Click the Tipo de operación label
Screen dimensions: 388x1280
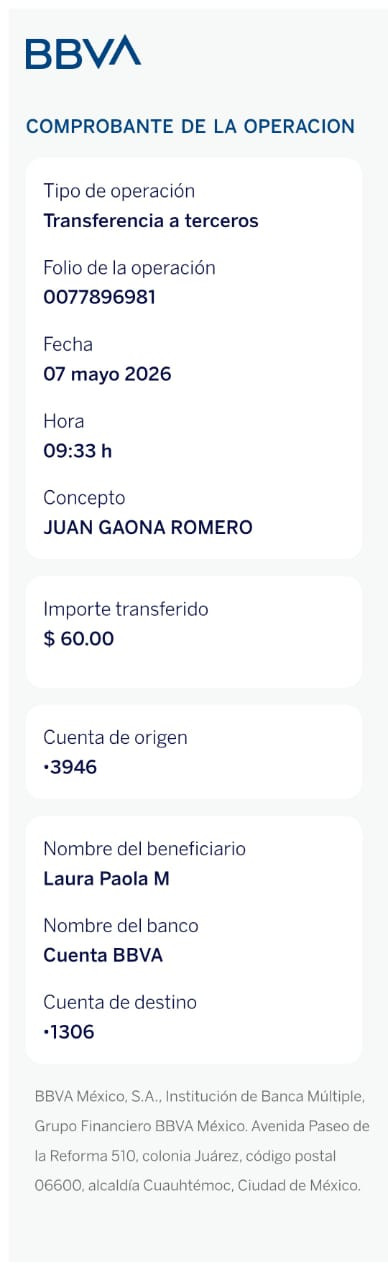coord(119,191)
